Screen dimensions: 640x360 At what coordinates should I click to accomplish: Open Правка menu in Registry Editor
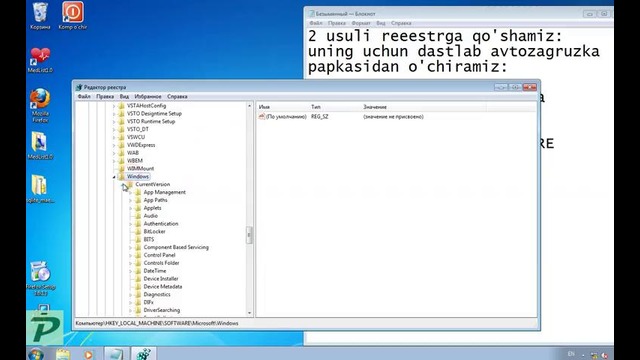[105, 97]
